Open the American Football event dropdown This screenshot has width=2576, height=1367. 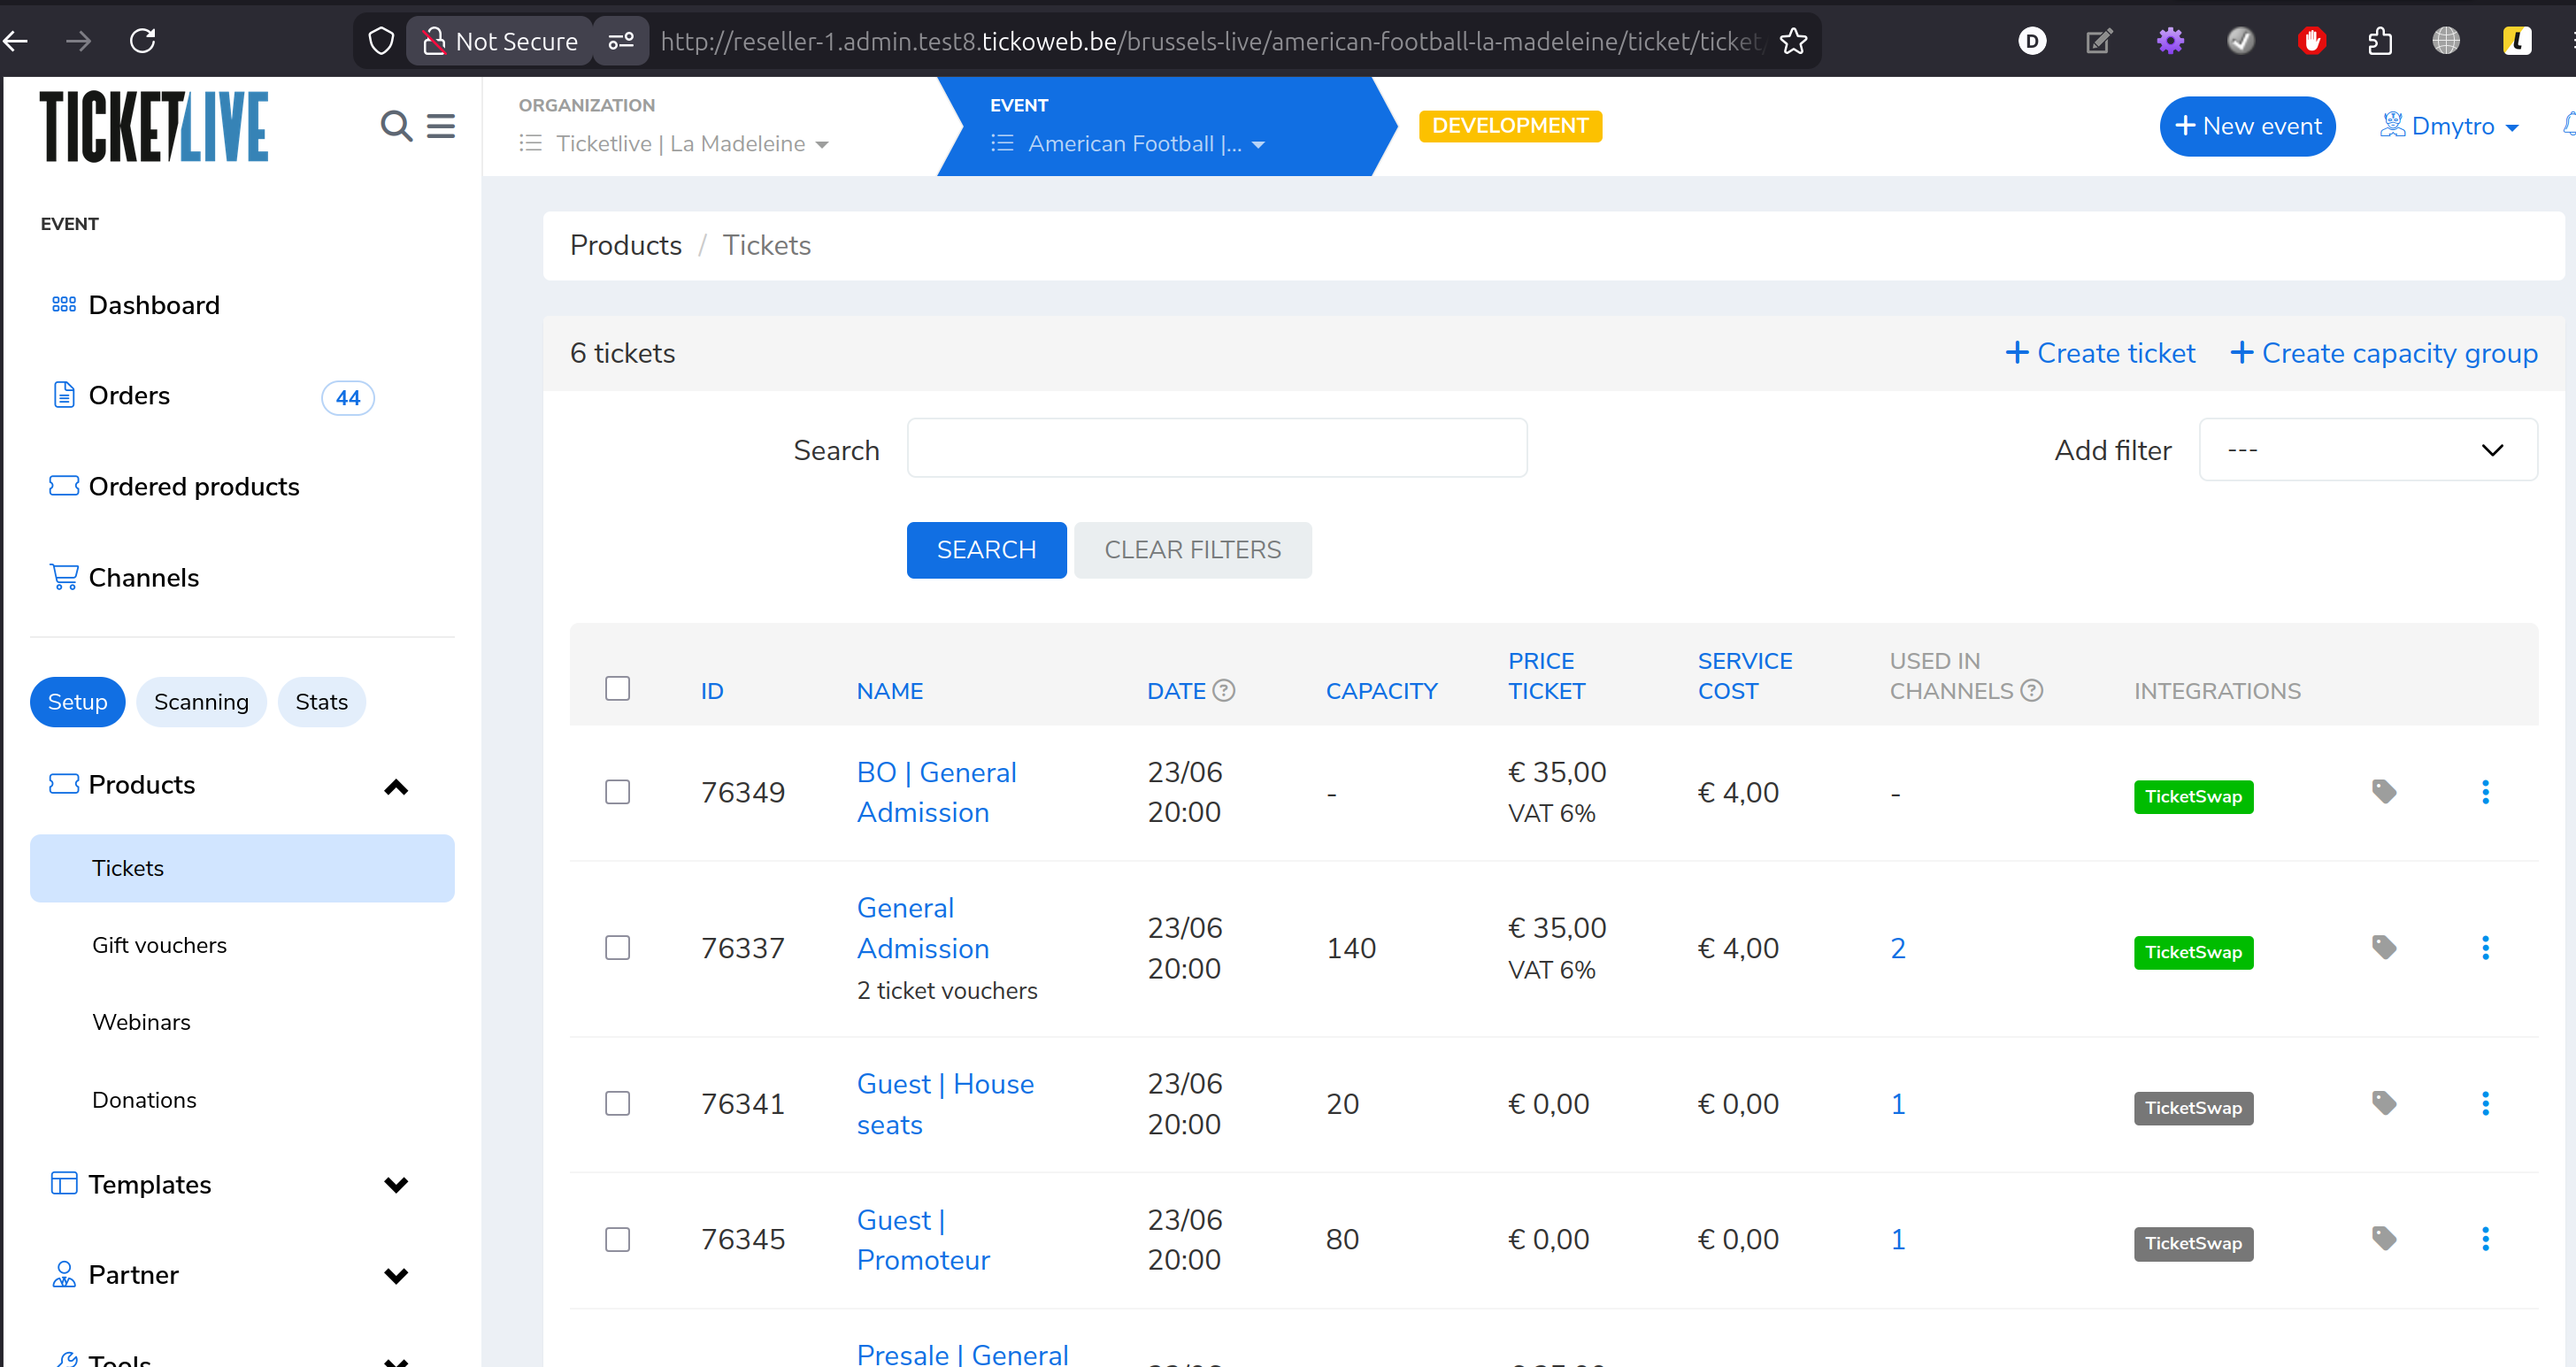[1145, 144]
